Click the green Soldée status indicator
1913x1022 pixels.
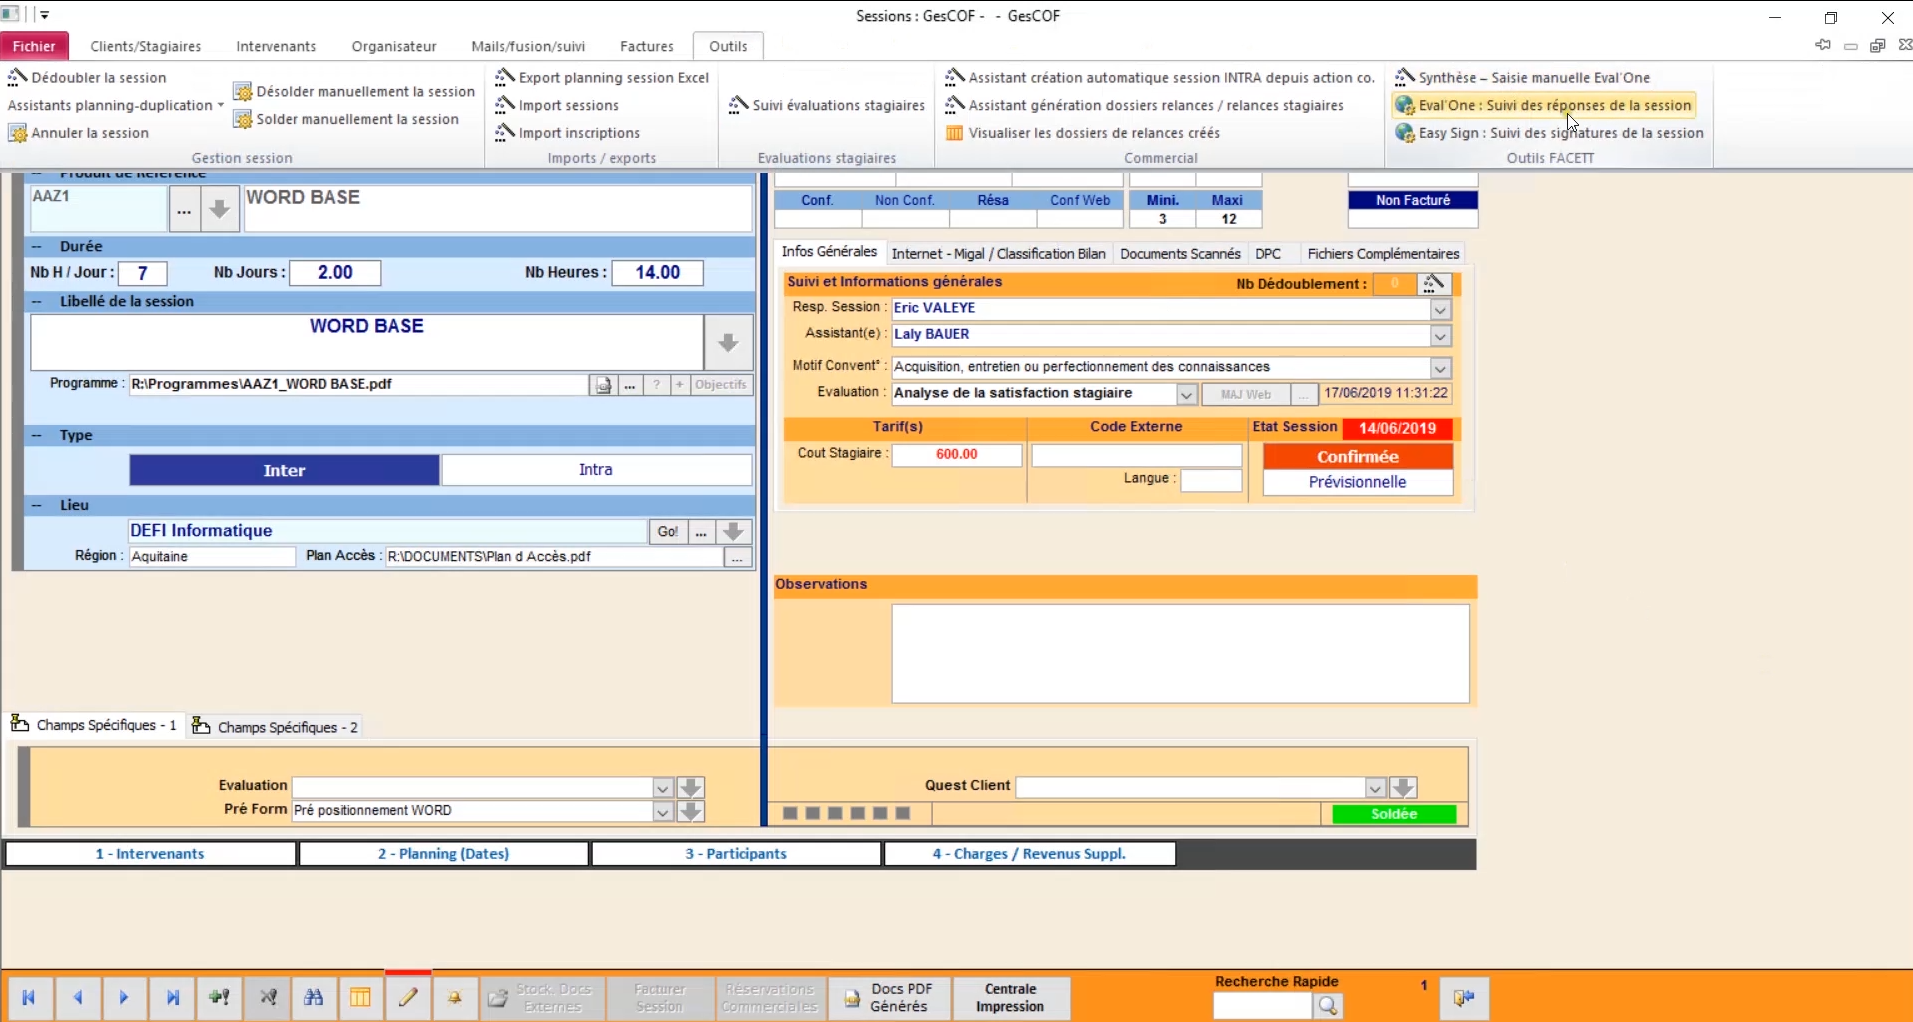point(1394,814)
